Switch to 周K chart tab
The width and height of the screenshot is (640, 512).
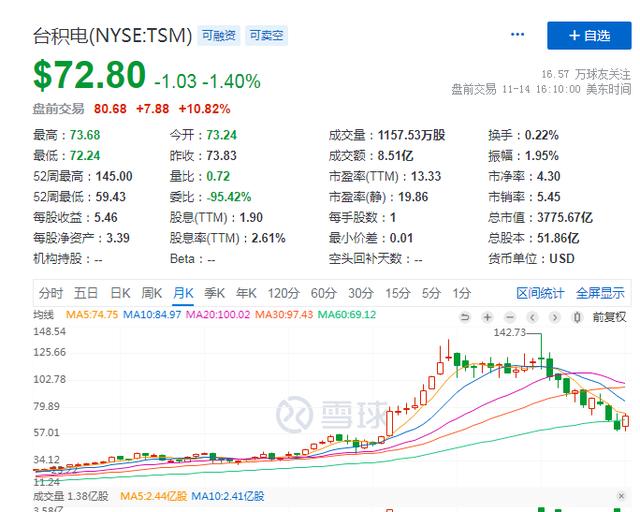point(152,293)
